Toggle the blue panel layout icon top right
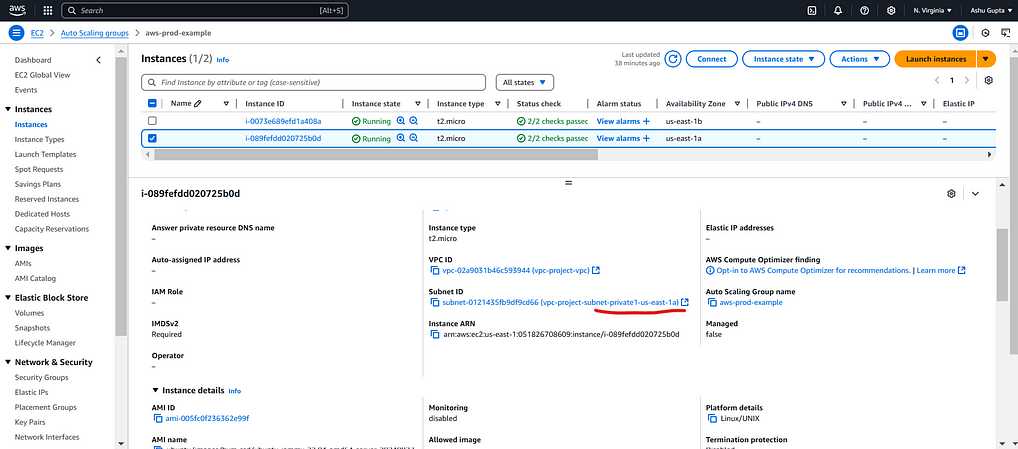This screenshot has width=1018, height=449. click(x=960, y=33)
